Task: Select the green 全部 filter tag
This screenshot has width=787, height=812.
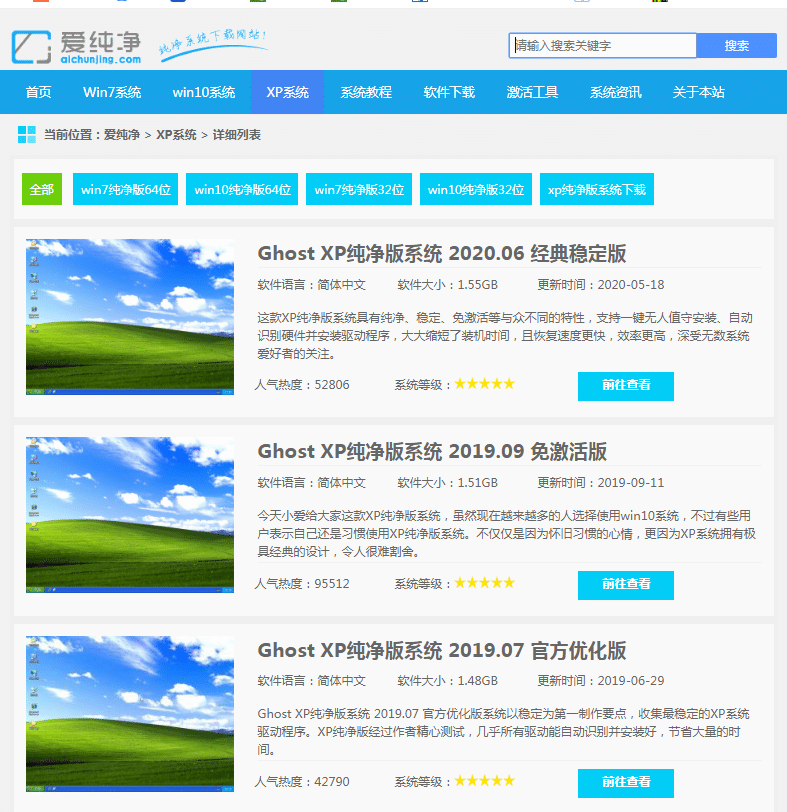Action: coord(42,189)
